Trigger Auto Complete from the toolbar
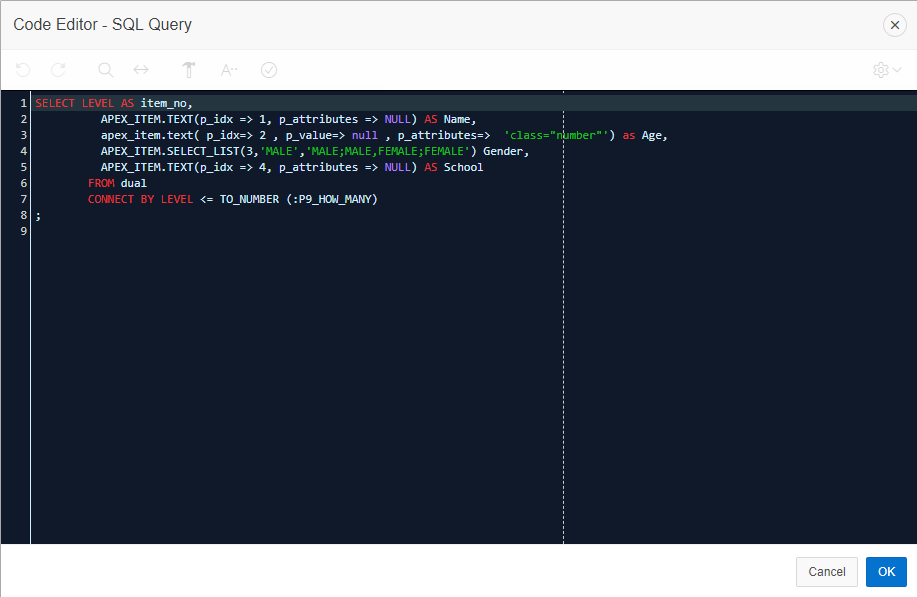Screen dimensions: 917x597 pos(229,70)
